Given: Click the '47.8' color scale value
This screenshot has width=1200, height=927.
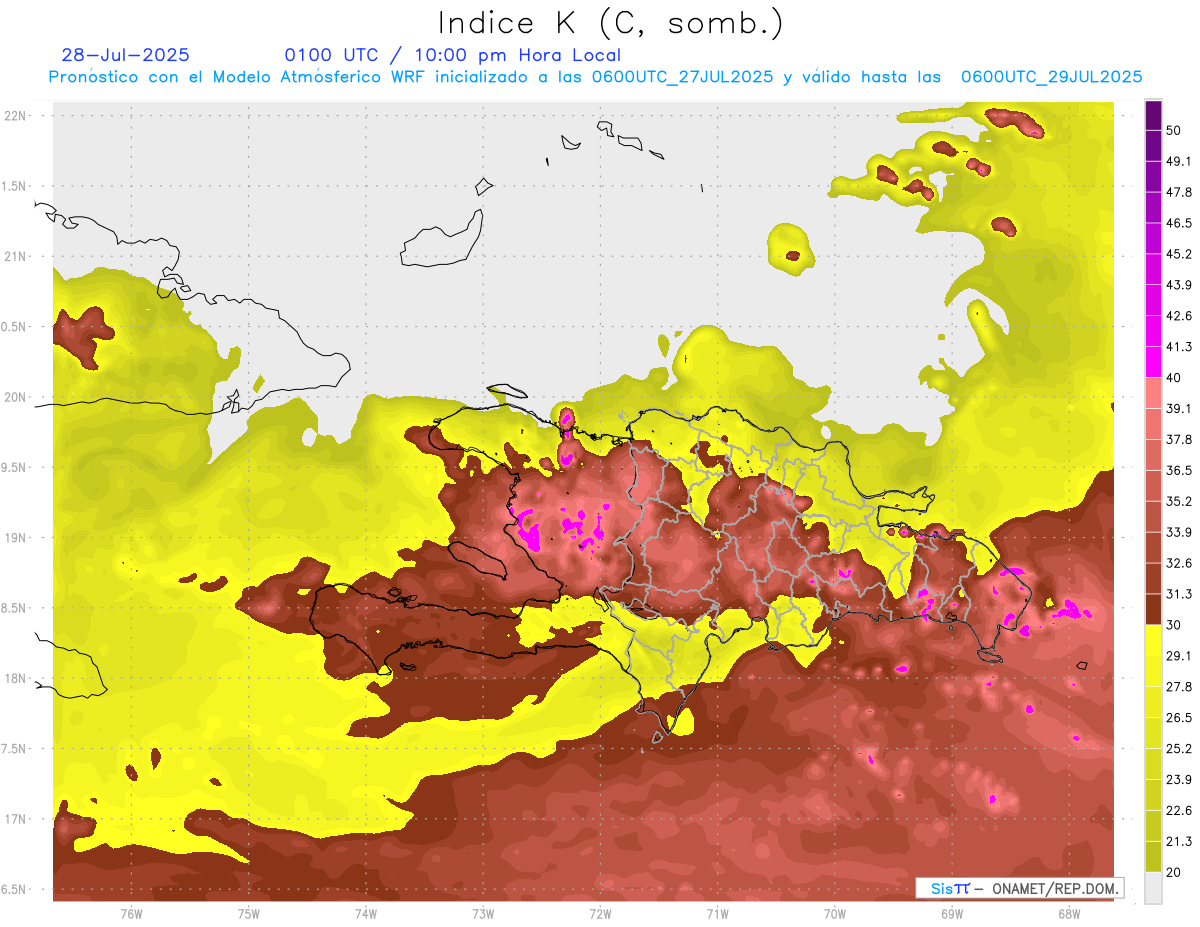Looking at the screenshot, I should tap(1178, 192).
